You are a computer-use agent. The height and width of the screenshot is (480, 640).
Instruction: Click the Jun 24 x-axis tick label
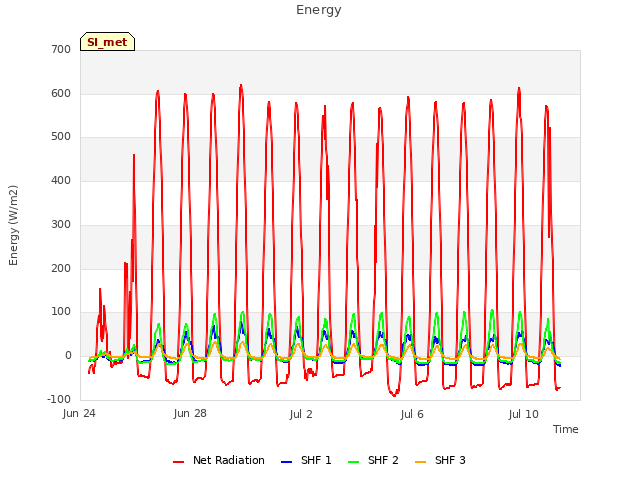tap(79, 414)
